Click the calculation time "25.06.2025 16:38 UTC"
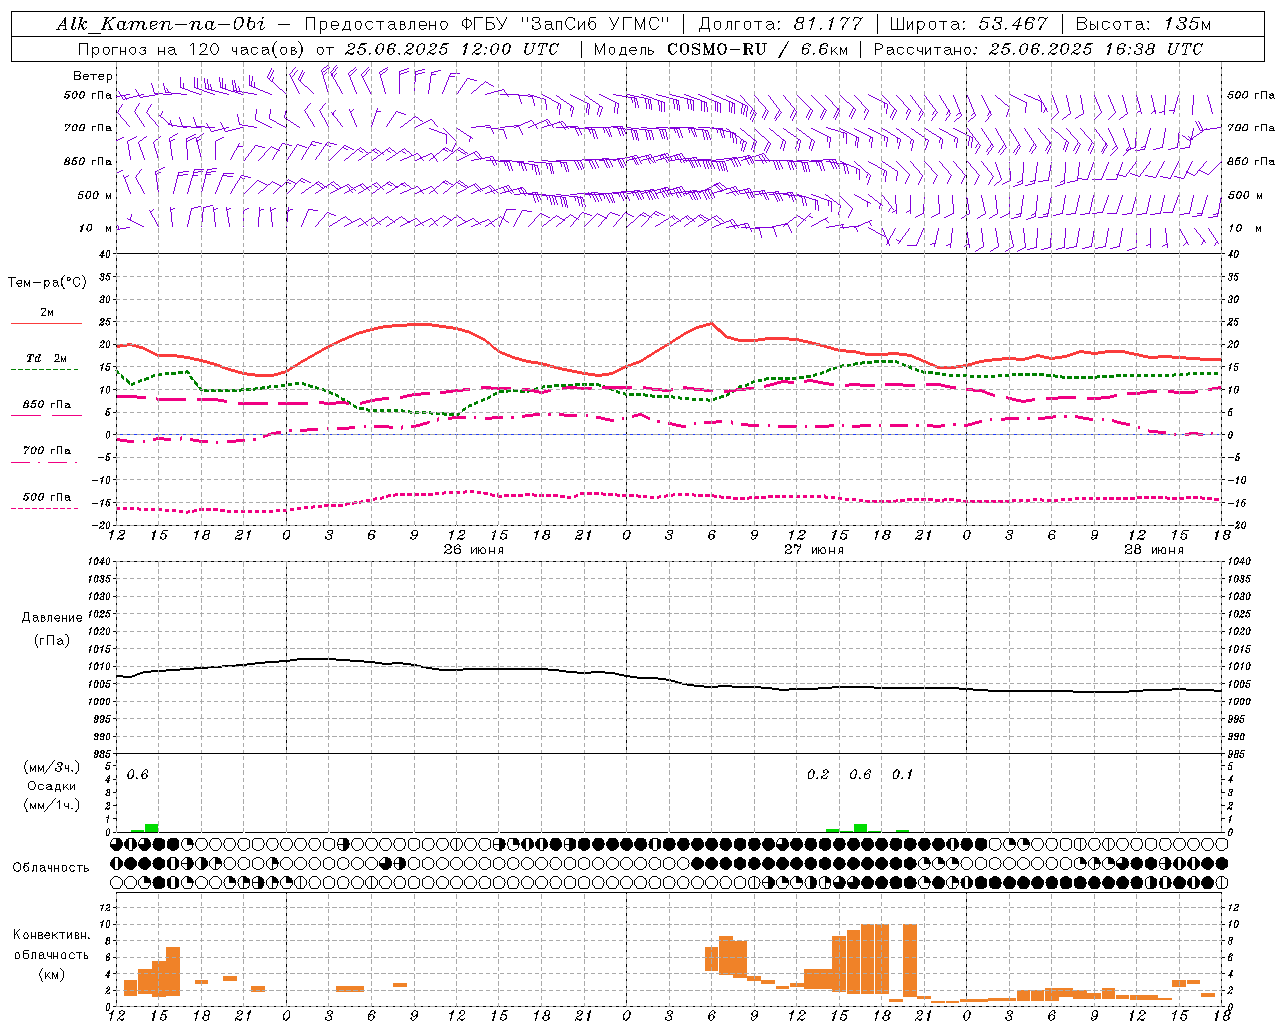 click(x=1095, y=49)
